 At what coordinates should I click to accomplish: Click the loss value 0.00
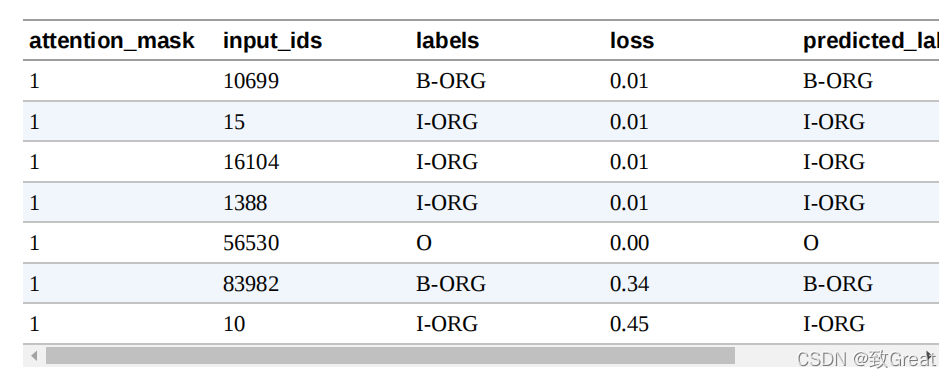click(x=630, y=243)
